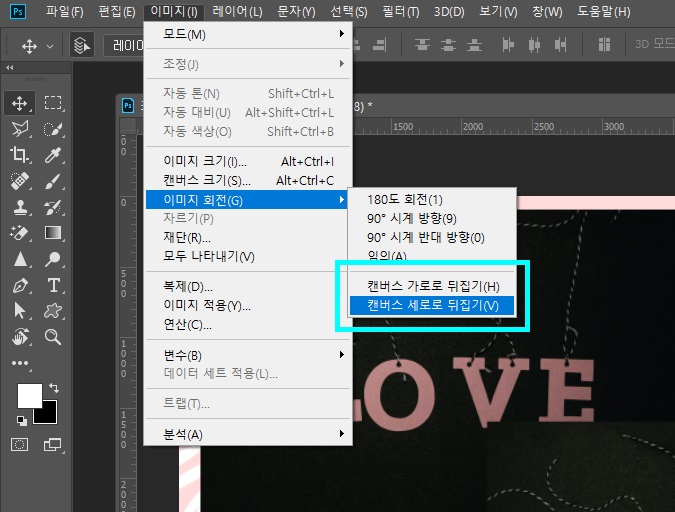Screen dimensions: 675x512
Task: Open the 편집(E) menu
Action: (117, 12)
